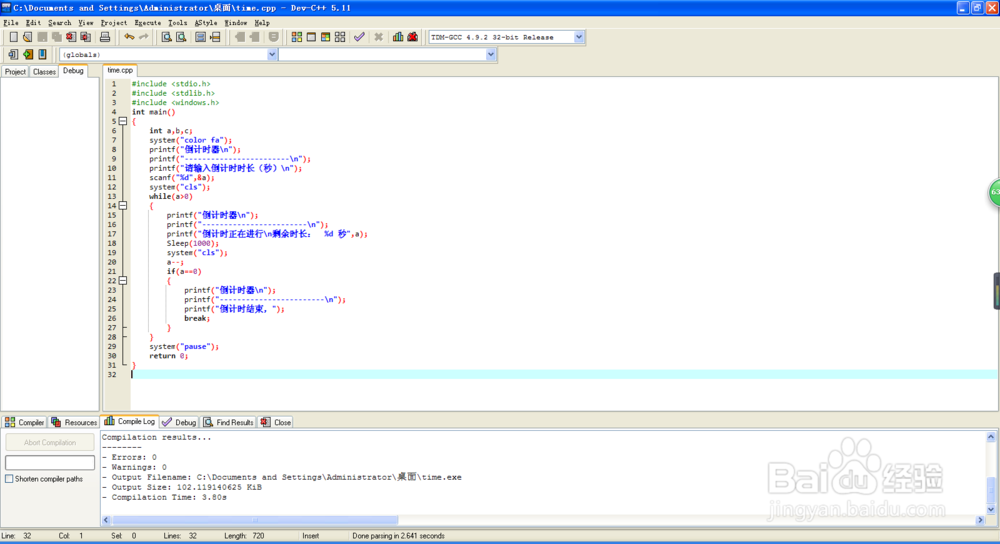This screenshot has width=1000, height=544.
Task: Click the empty field under Abort Compilation
Action: tap(50, 462)
